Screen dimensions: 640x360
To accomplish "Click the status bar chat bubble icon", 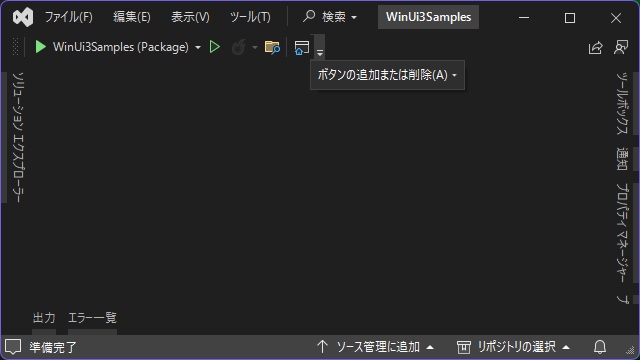I will coord(13,347).
